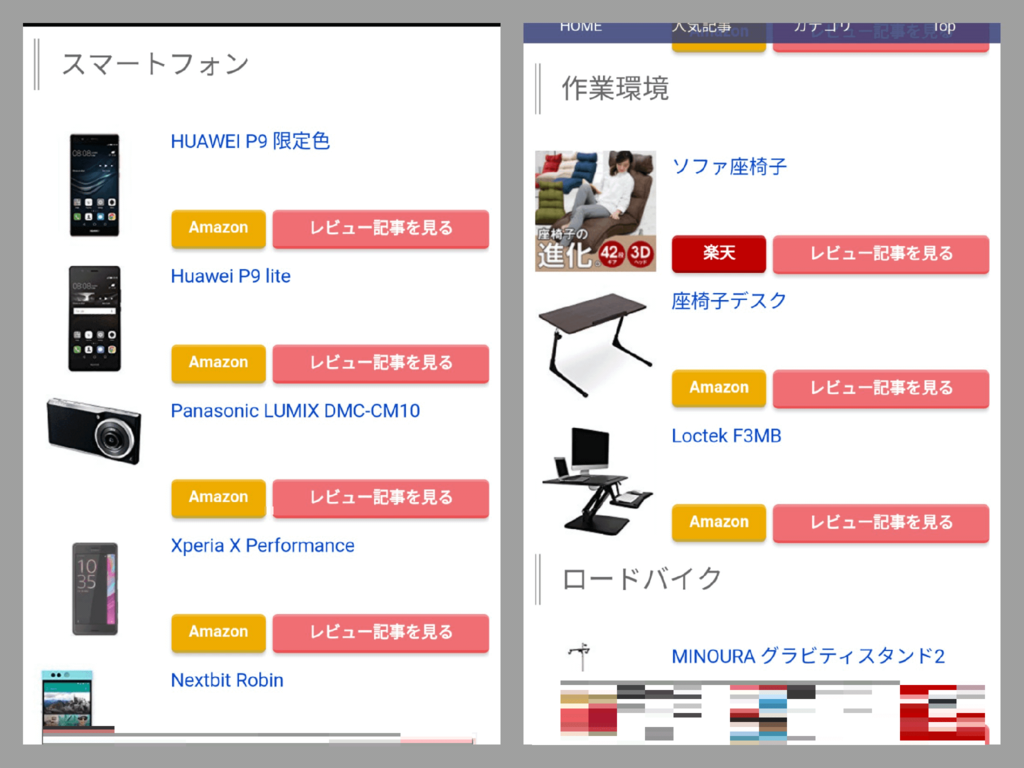View review article for Loctek F3MB
The height and width of the screenshot is (768, 1024).
point(881,522)
